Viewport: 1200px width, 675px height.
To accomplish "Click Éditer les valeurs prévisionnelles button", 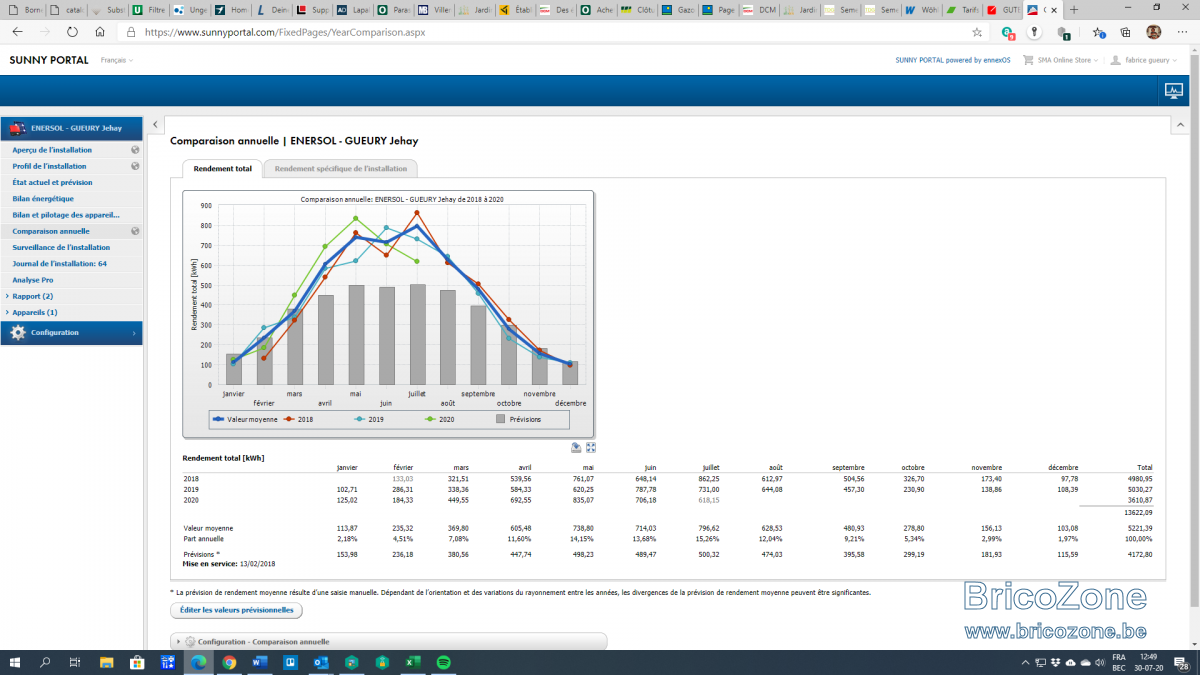I will [237, 610].
